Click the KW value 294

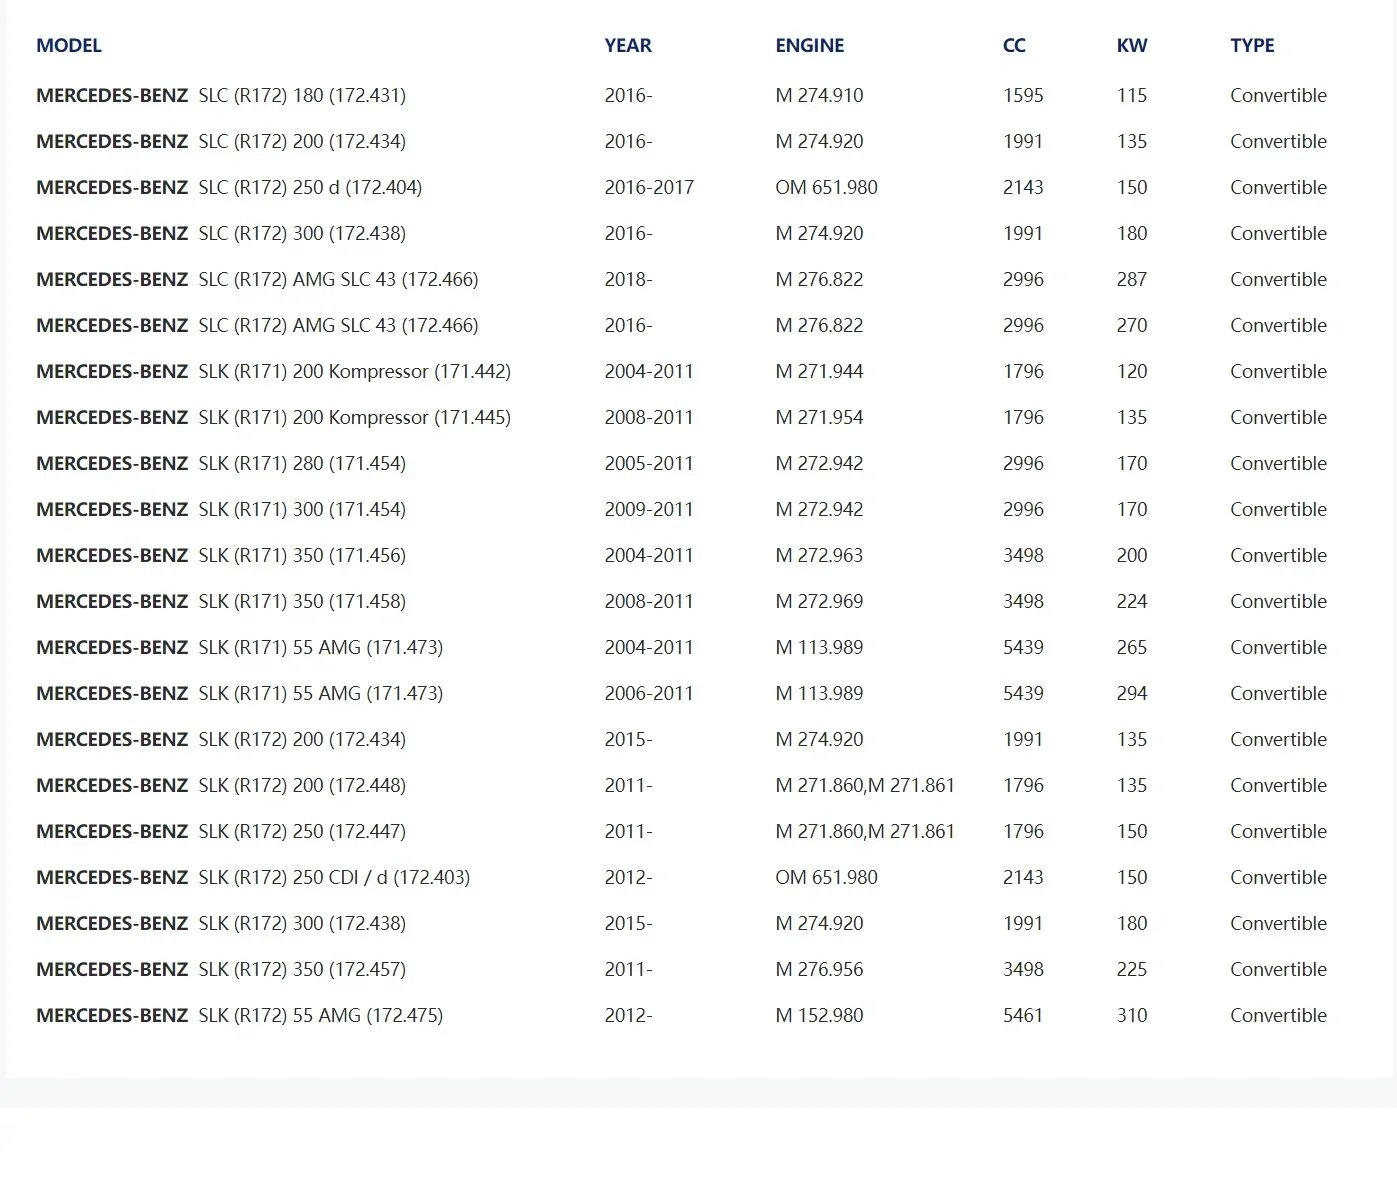click(x=1132, y=694)
